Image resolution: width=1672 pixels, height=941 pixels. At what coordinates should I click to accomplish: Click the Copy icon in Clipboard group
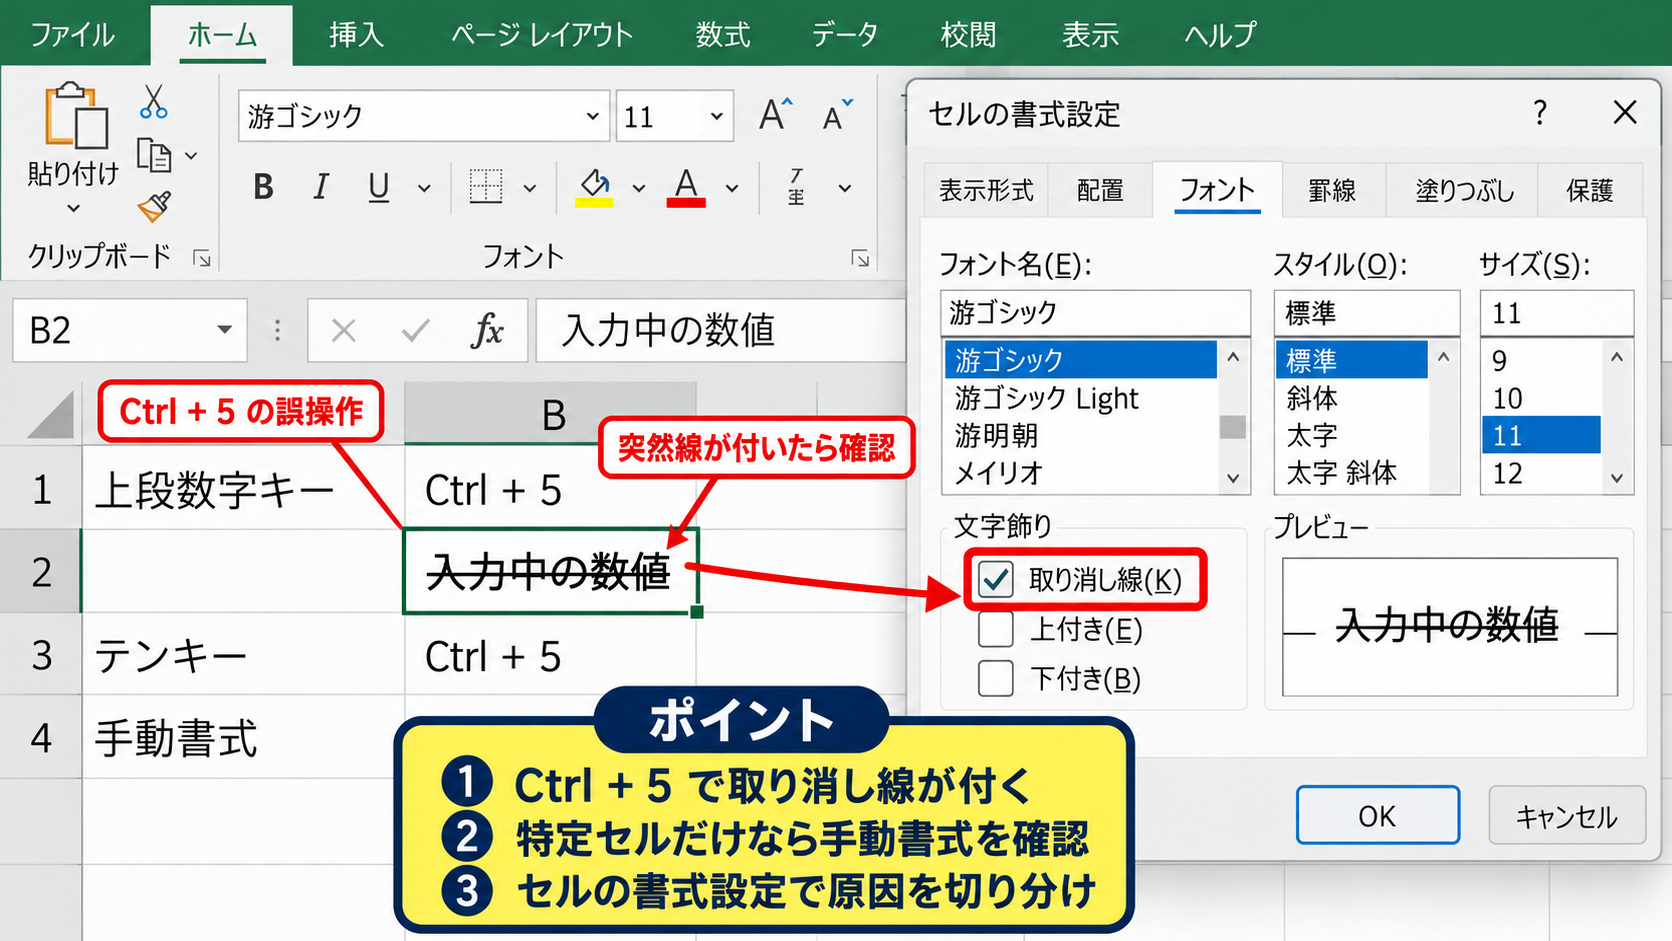(154, 156)
